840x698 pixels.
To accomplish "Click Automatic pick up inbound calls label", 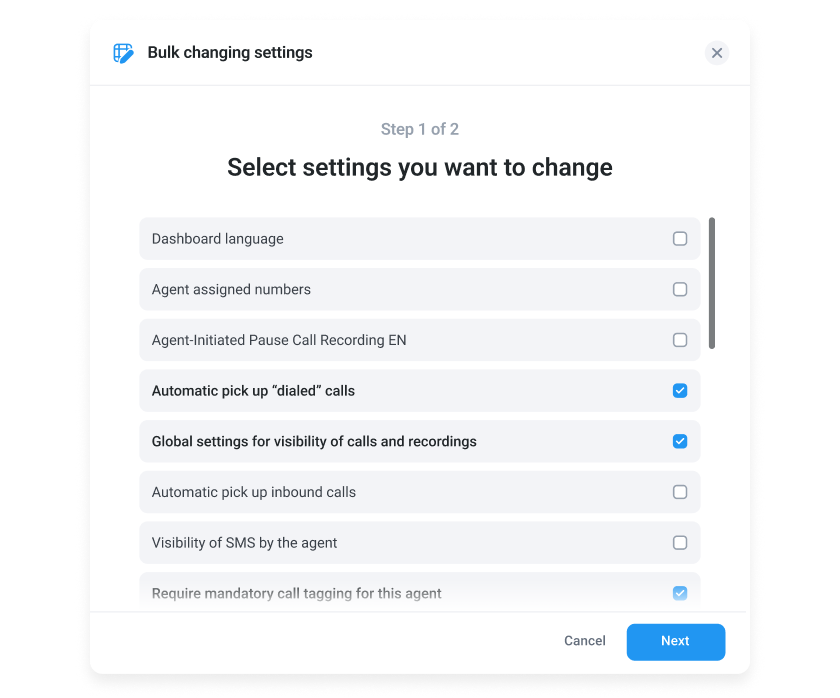I will pos(253,492).
